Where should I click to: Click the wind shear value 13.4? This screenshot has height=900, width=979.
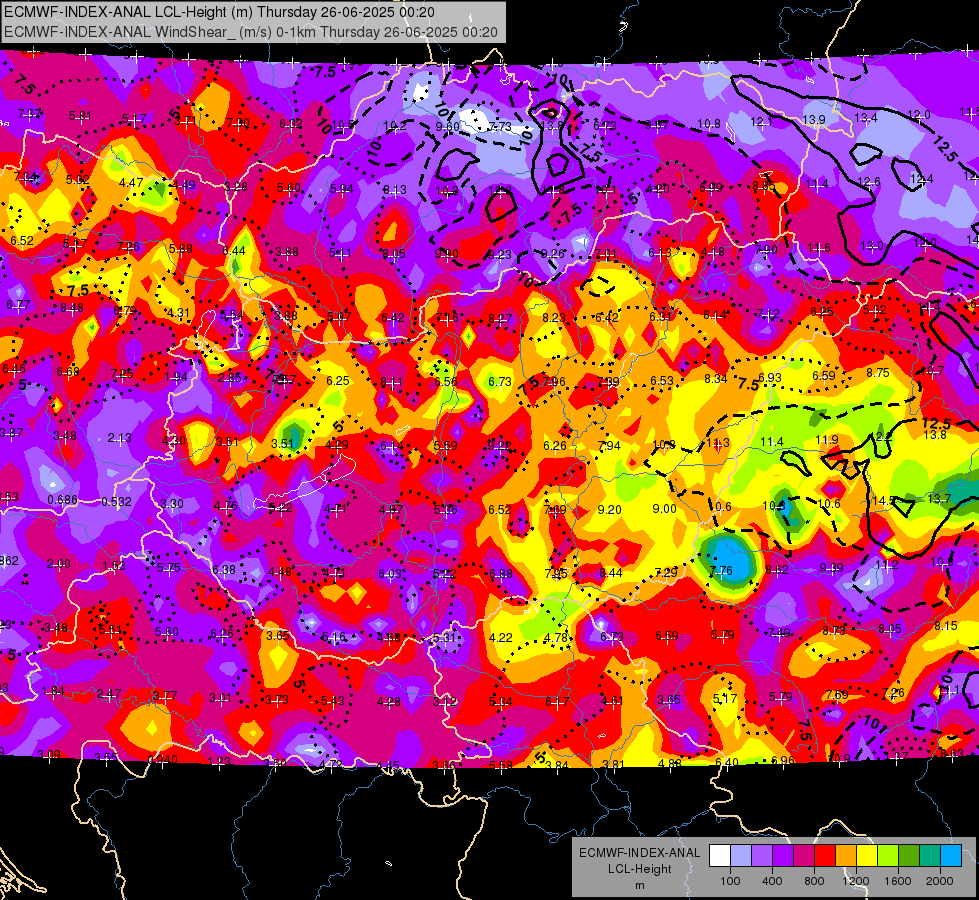click(x=865, y=117)
